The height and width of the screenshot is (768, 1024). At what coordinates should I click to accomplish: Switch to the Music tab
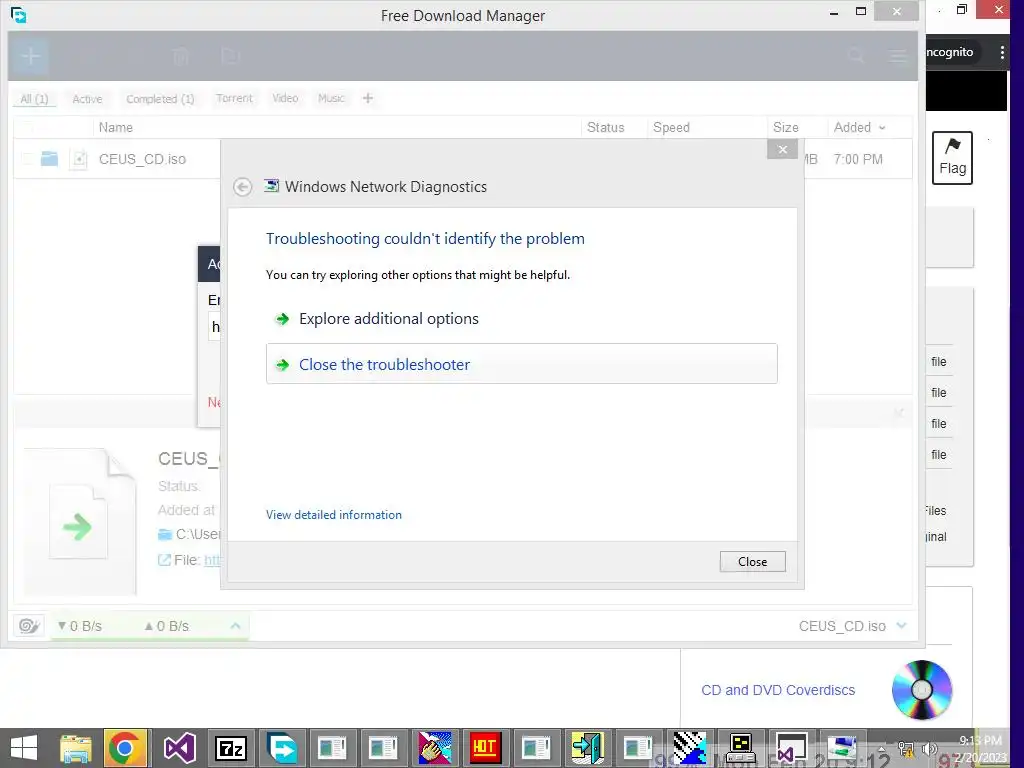tap(331, 98)
